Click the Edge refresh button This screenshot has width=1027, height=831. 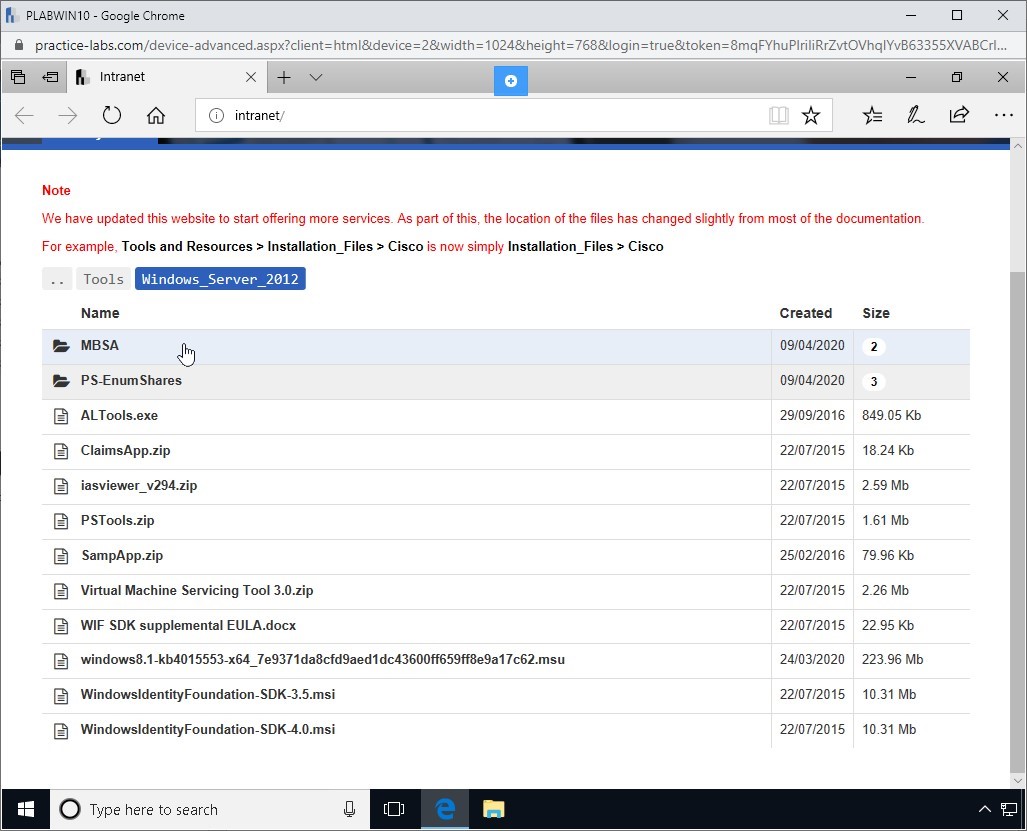point(111,115)
